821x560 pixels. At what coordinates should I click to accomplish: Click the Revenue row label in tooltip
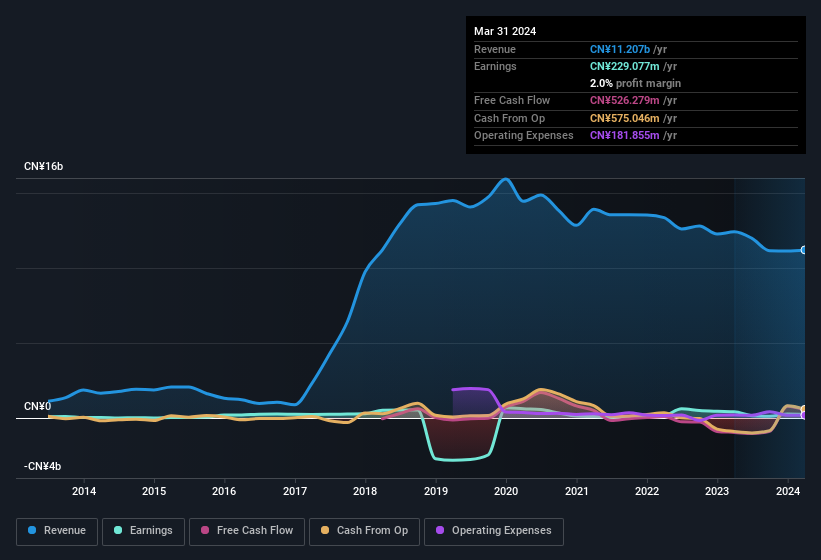495,49
